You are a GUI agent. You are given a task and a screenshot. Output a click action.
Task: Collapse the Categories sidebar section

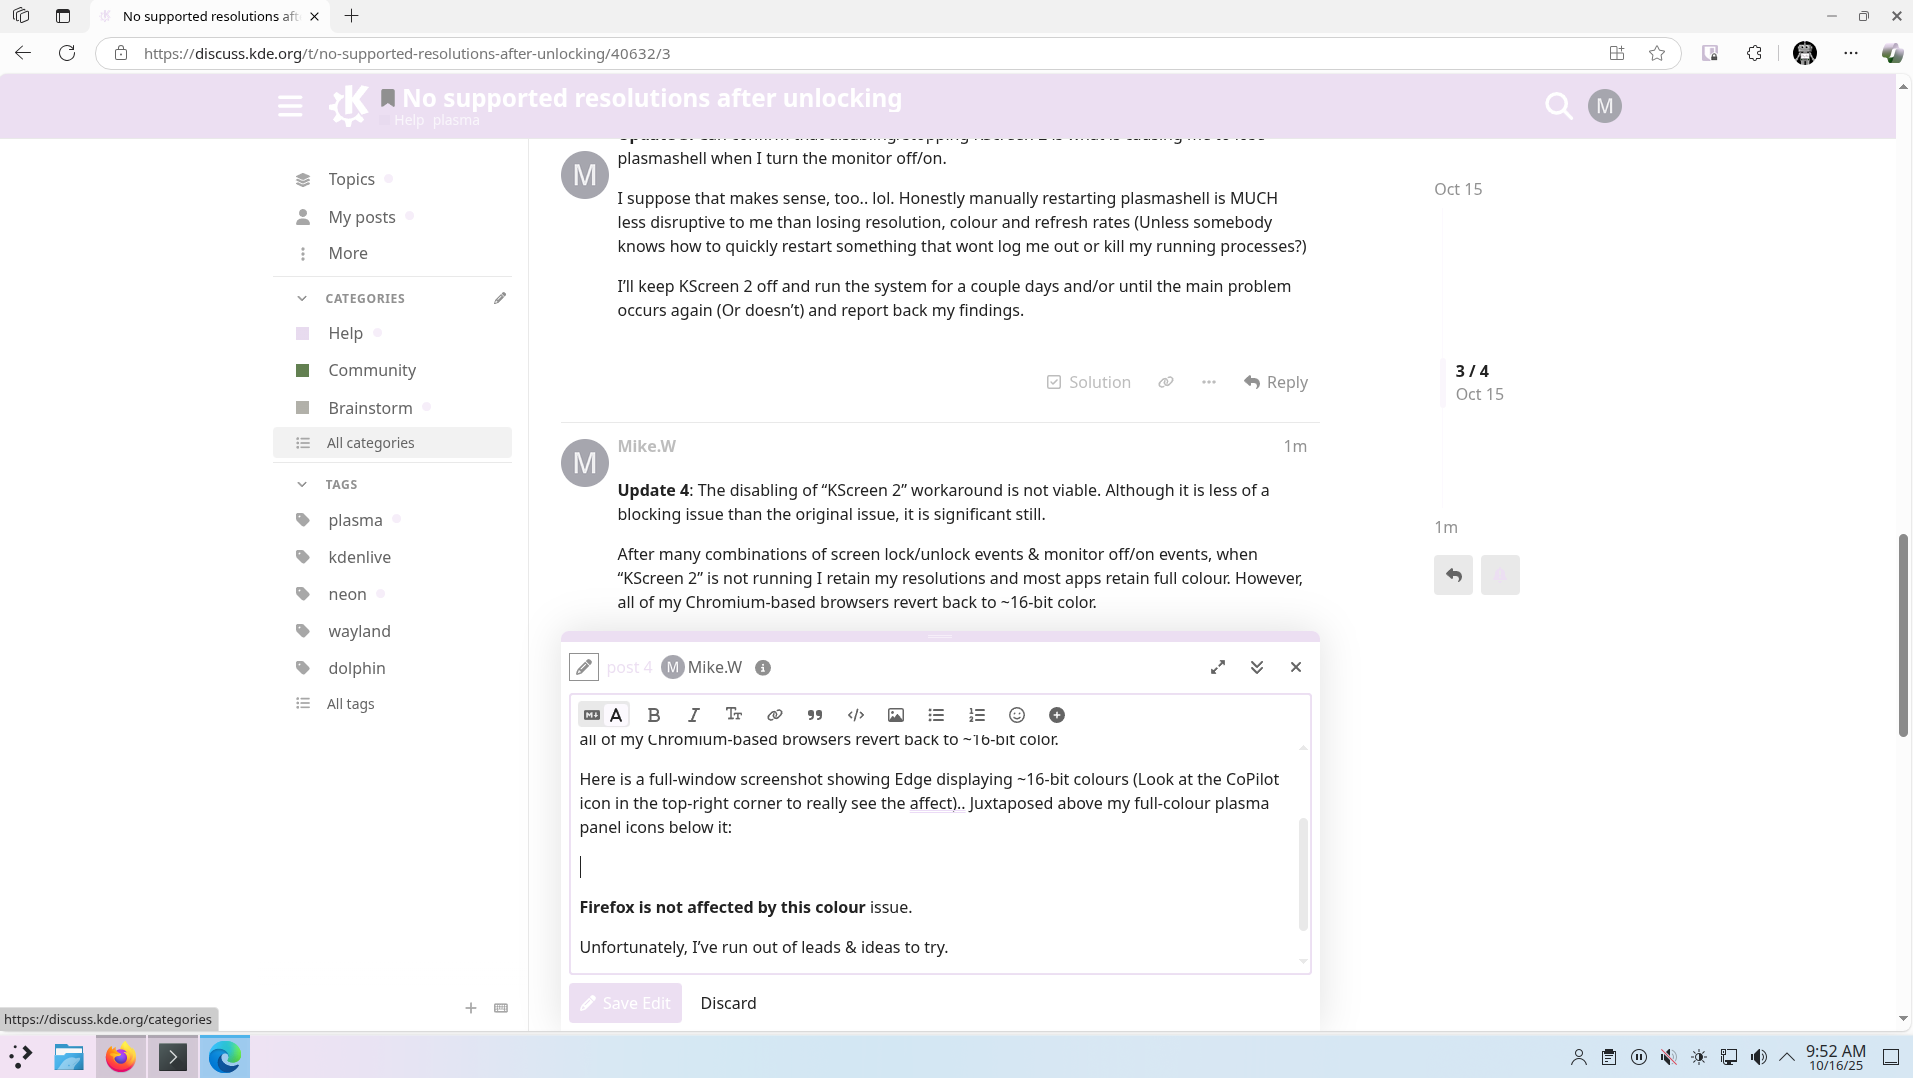tap(302, 298)
